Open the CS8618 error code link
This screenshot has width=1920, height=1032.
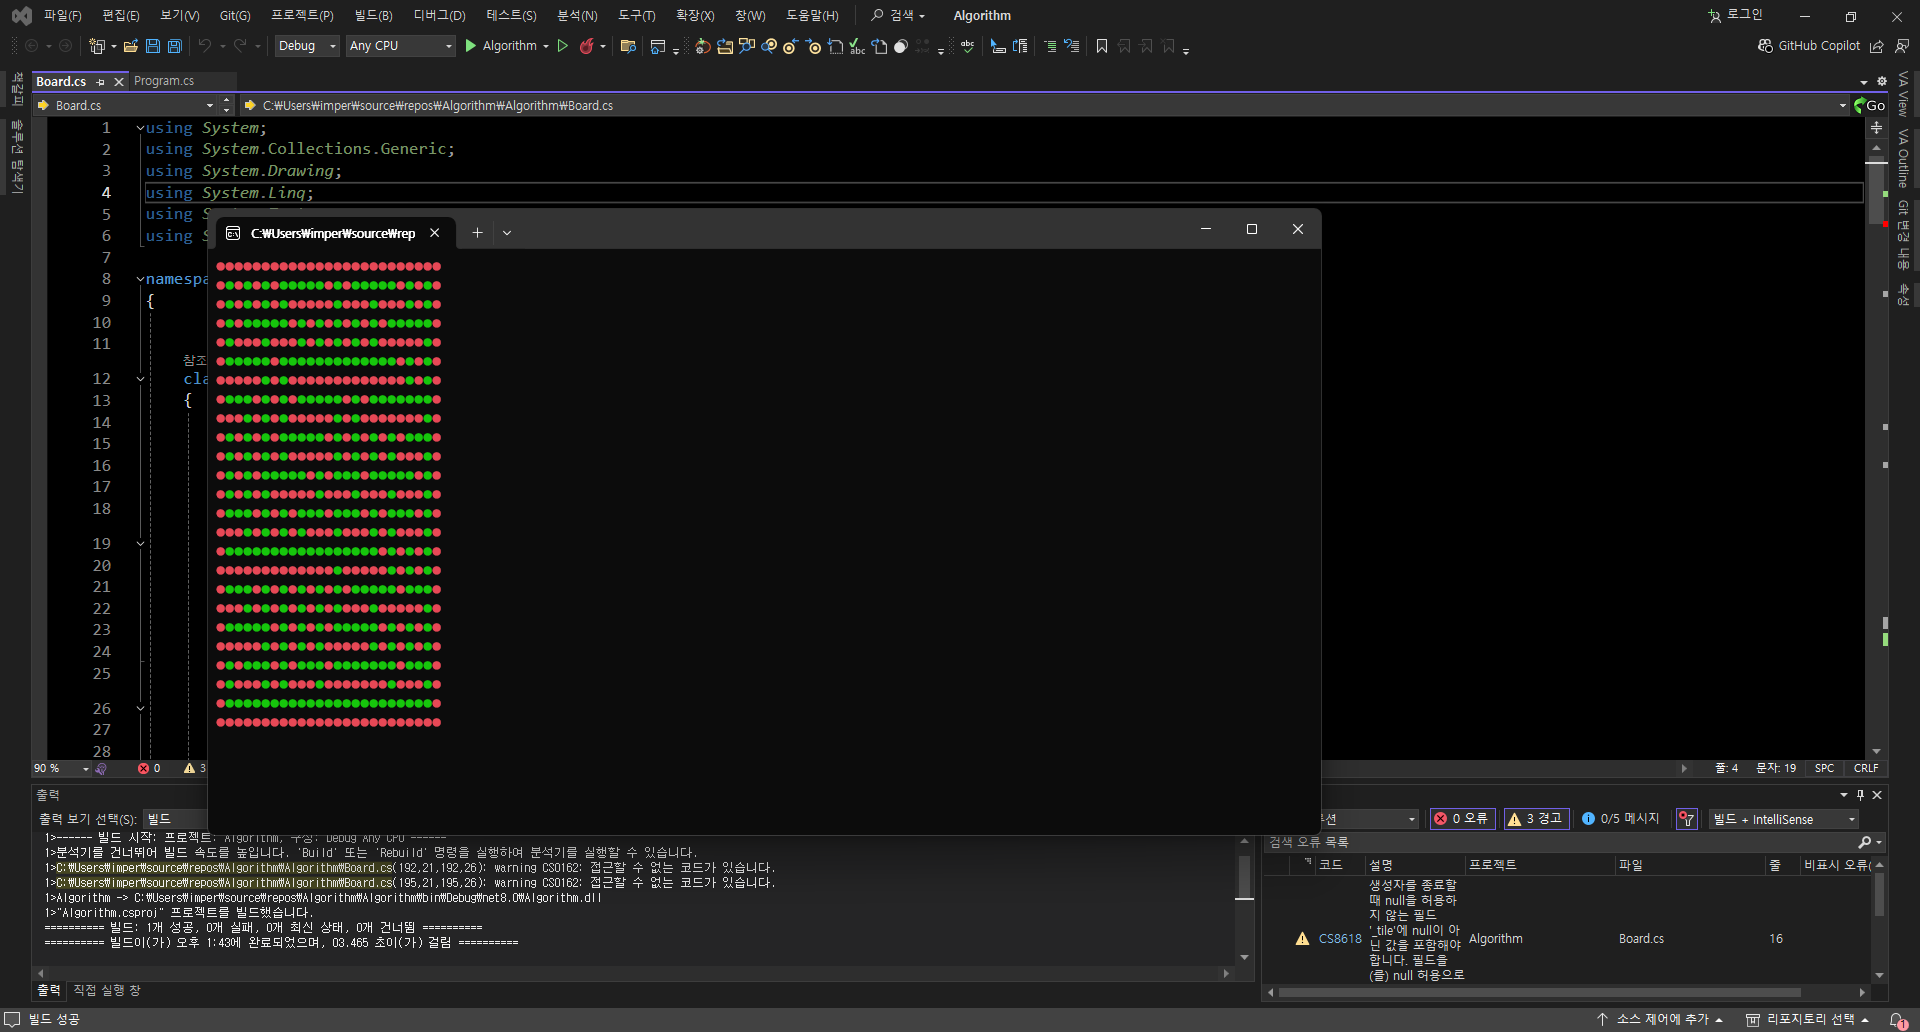[x=1340, y=939]
